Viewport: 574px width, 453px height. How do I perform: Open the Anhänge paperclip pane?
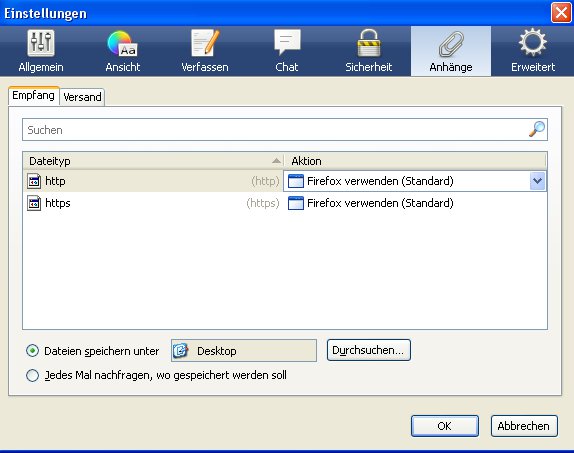[x=451, y=51]
